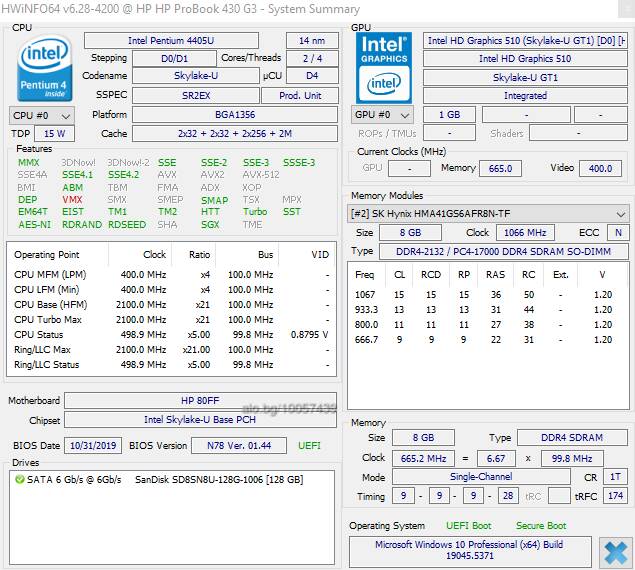Select the Ring/LLC Status row
Image resolution: width=635 pixels, height=570 pixels.
click(171, 365)
